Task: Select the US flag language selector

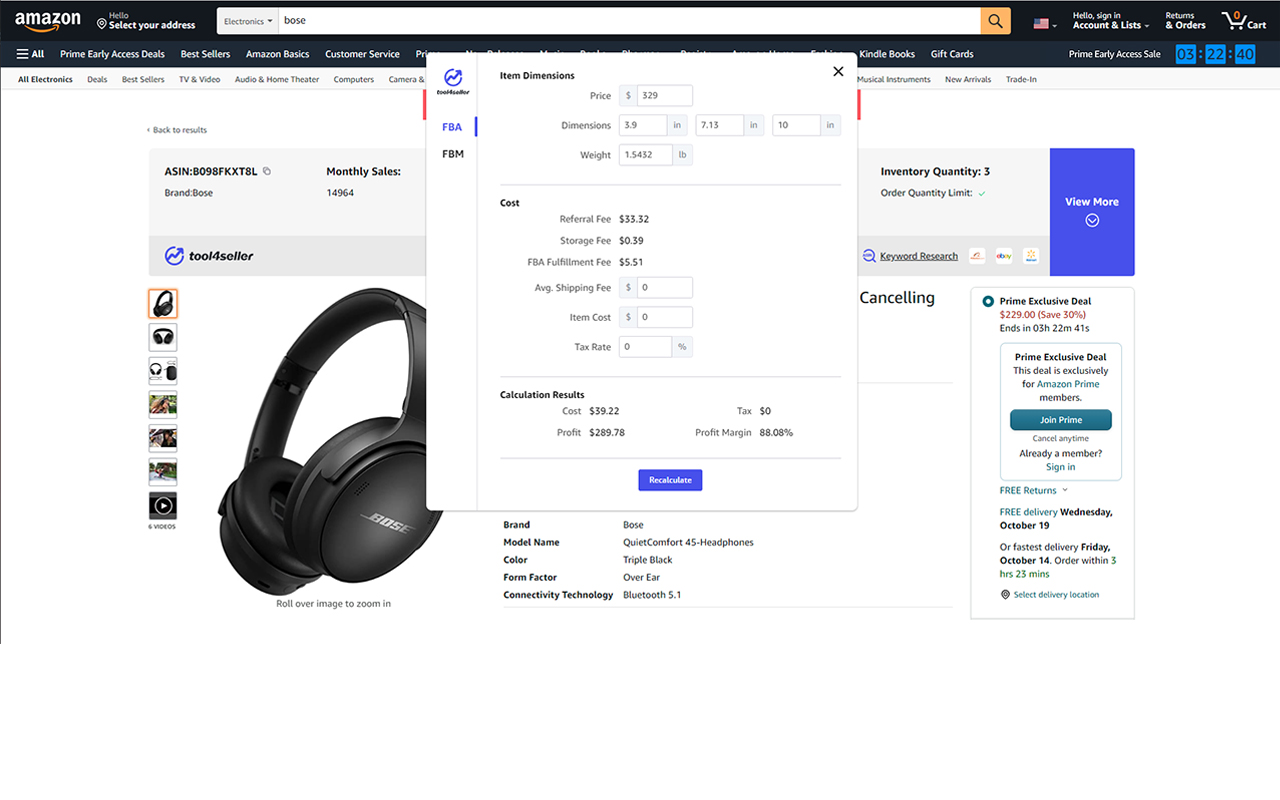Action: [x=1046, y=23]
